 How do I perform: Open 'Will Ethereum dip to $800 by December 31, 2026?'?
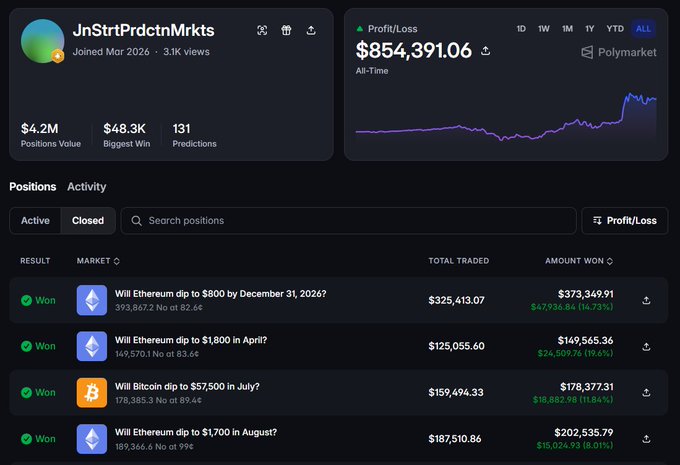[220, 294]
